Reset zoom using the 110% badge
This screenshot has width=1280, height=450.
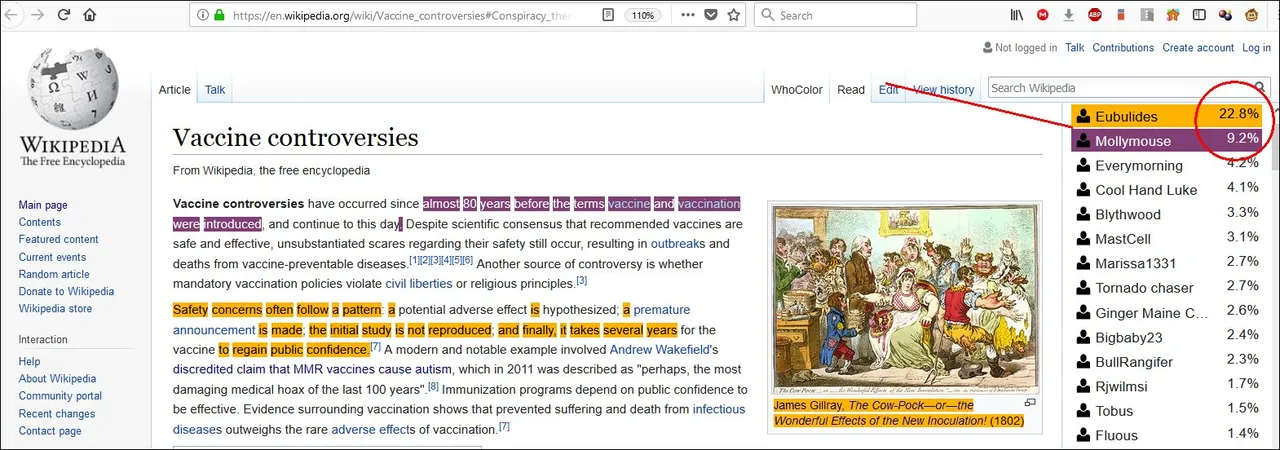pos(643,15)
